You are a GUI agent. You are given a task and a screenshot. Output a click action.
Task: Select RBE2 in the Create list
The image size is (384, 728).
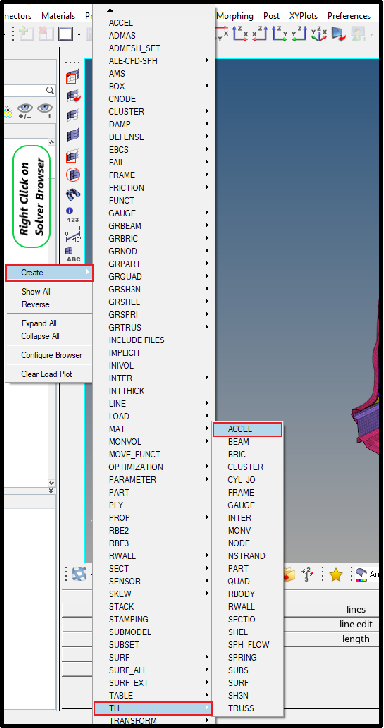[118, 530]
